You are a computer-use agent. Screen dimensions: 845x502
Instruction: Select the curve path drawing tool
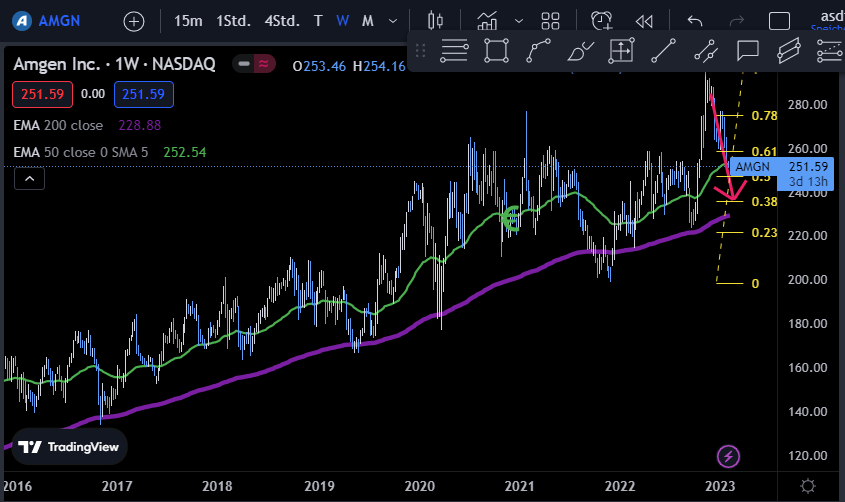pyautogui.click(x=538, y=51)
